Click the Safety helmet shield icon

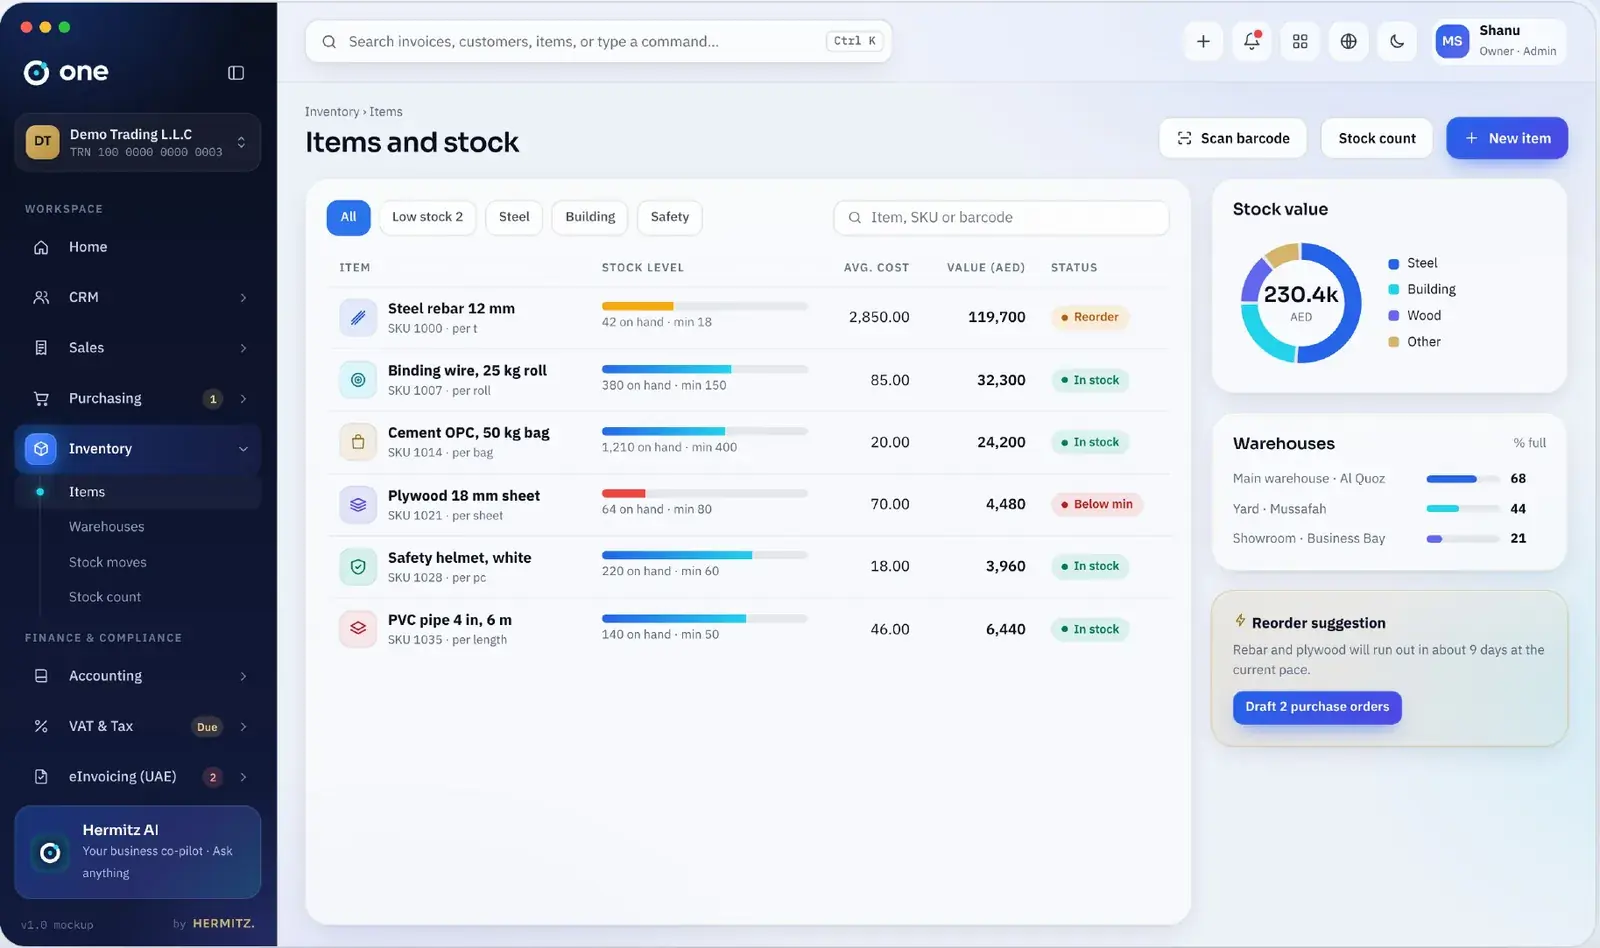(358, 566)
